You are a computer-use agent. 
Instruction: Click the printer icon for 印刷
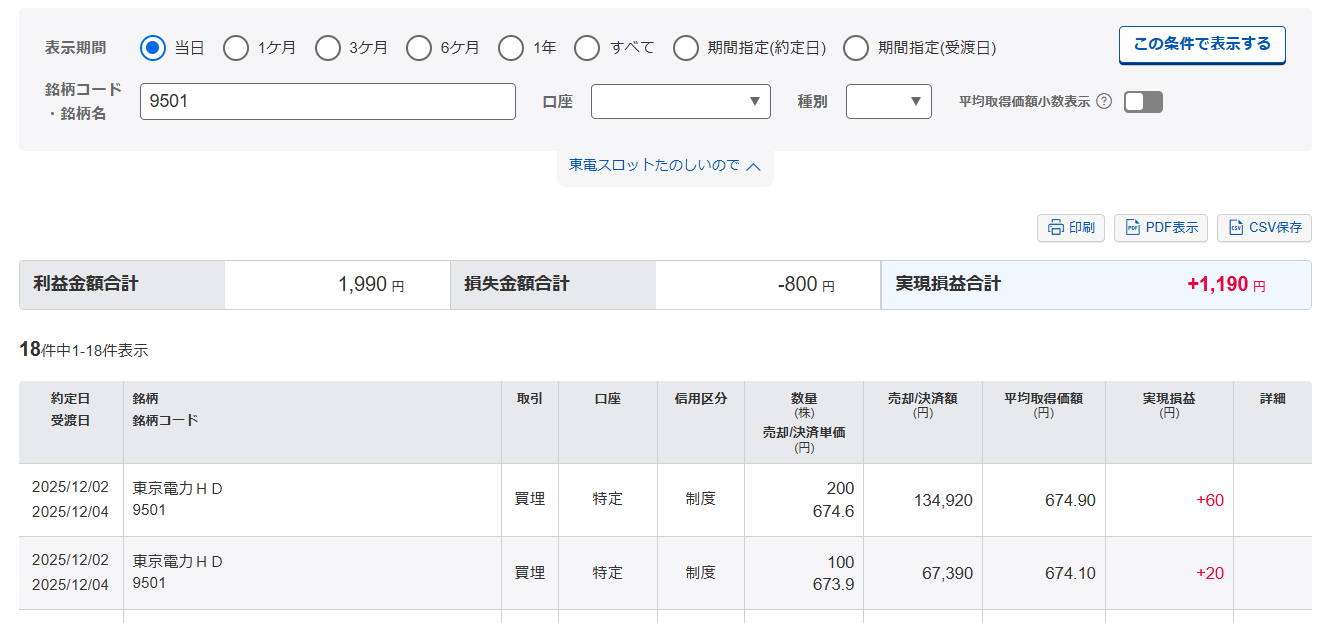pos(1055,228)
